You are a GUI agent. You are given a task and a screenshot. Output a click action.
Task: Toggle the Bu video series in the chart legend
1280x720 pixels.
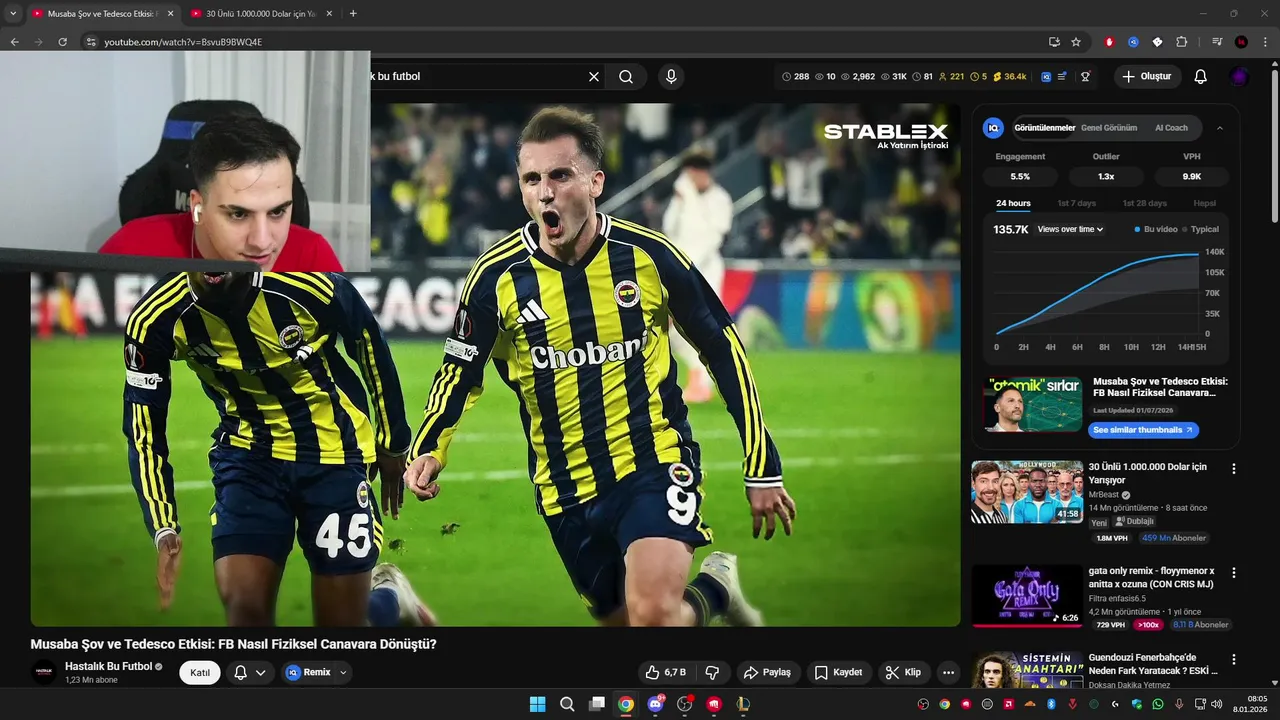1155,229
